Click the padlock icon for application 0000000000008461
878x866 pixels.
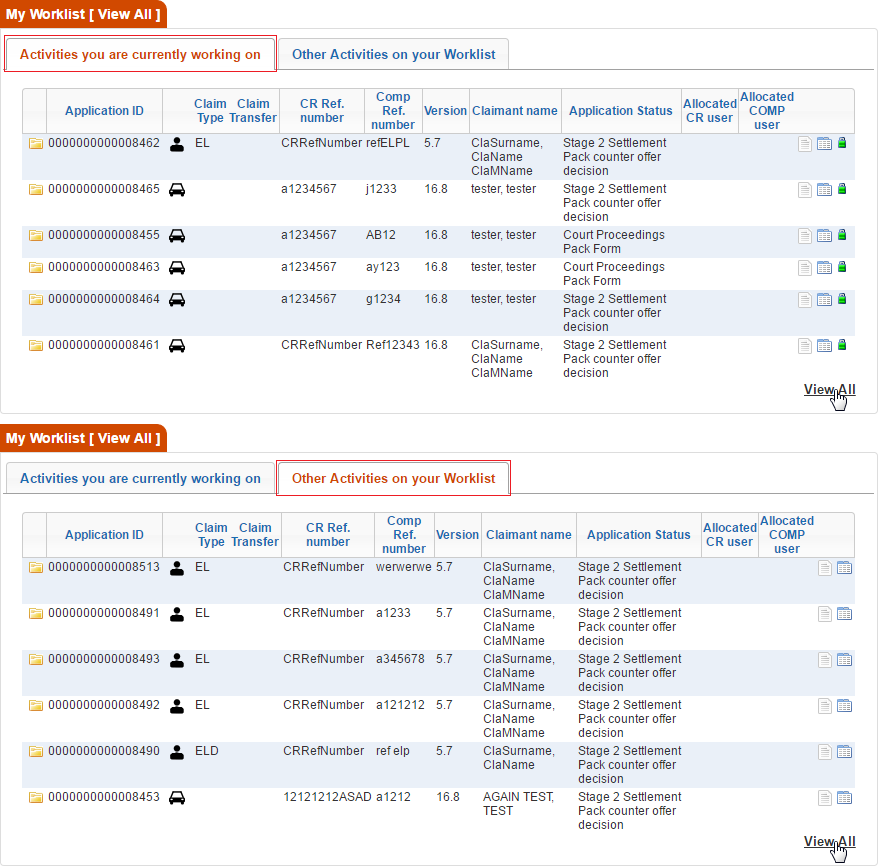coord(843,345)
